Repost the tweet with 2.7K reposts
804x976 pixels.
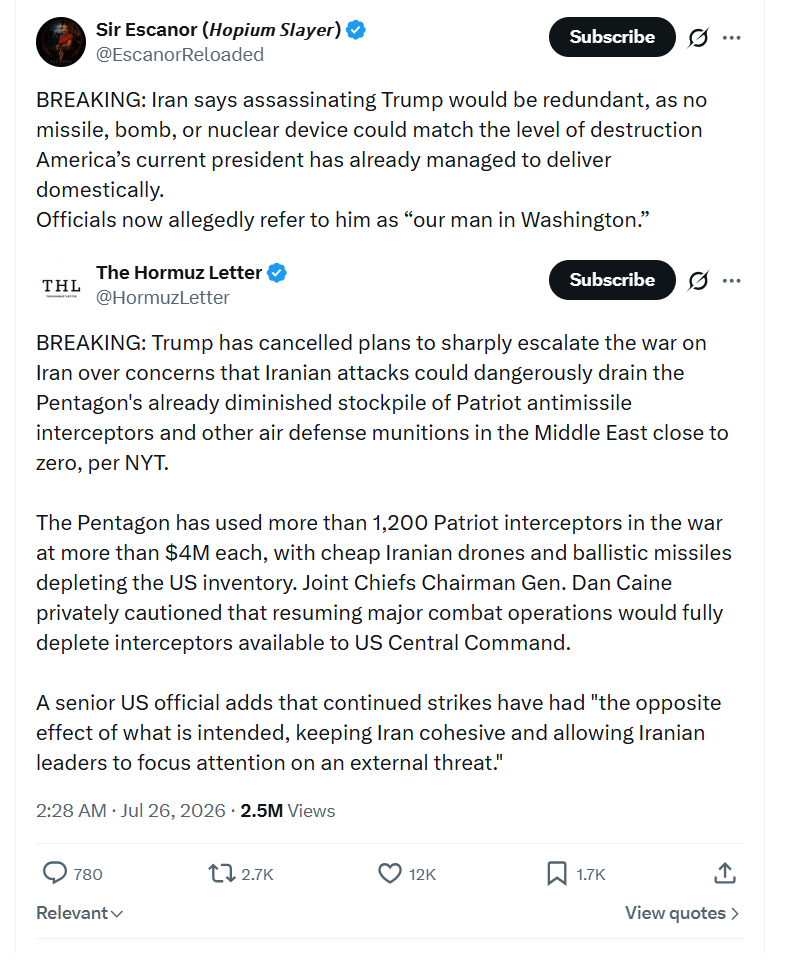click(221, 873)
